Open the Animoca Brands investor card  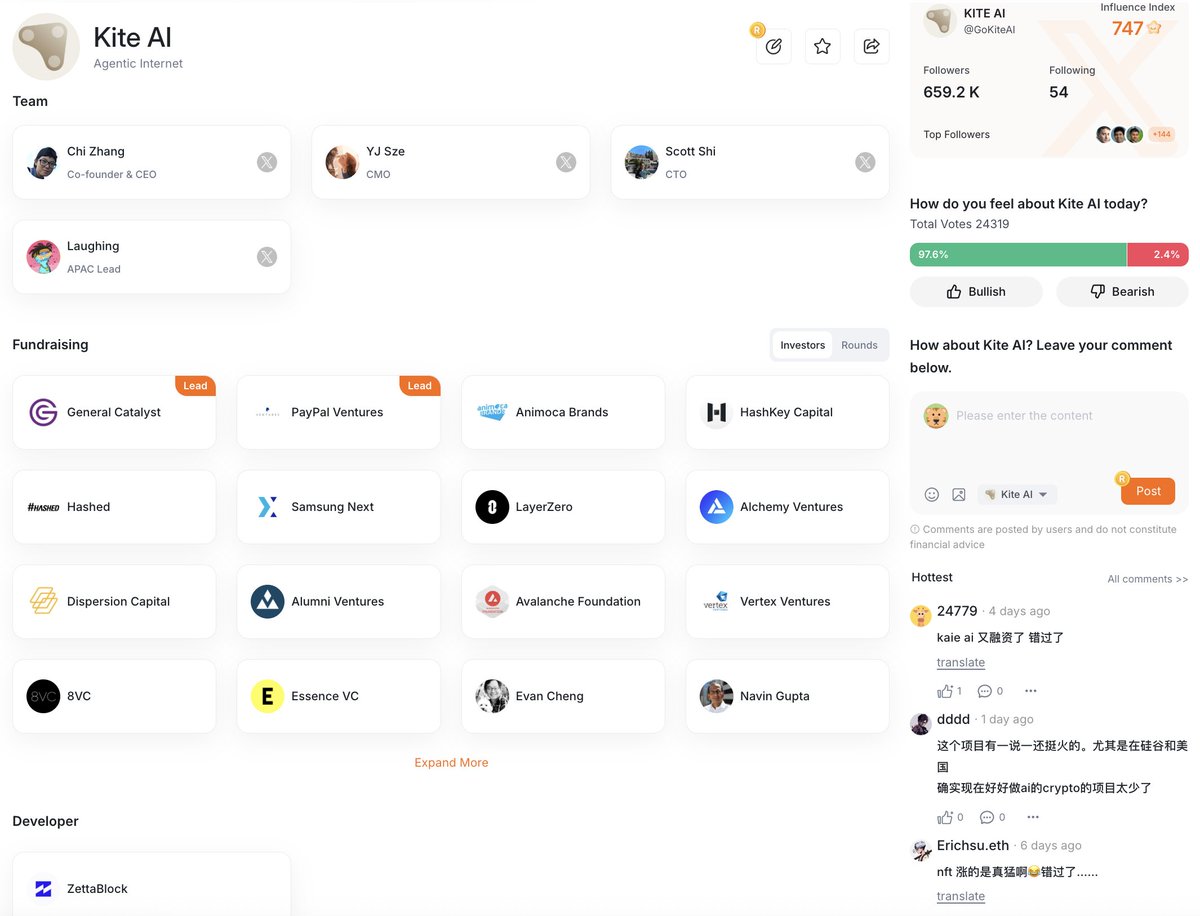pos(563,412)
